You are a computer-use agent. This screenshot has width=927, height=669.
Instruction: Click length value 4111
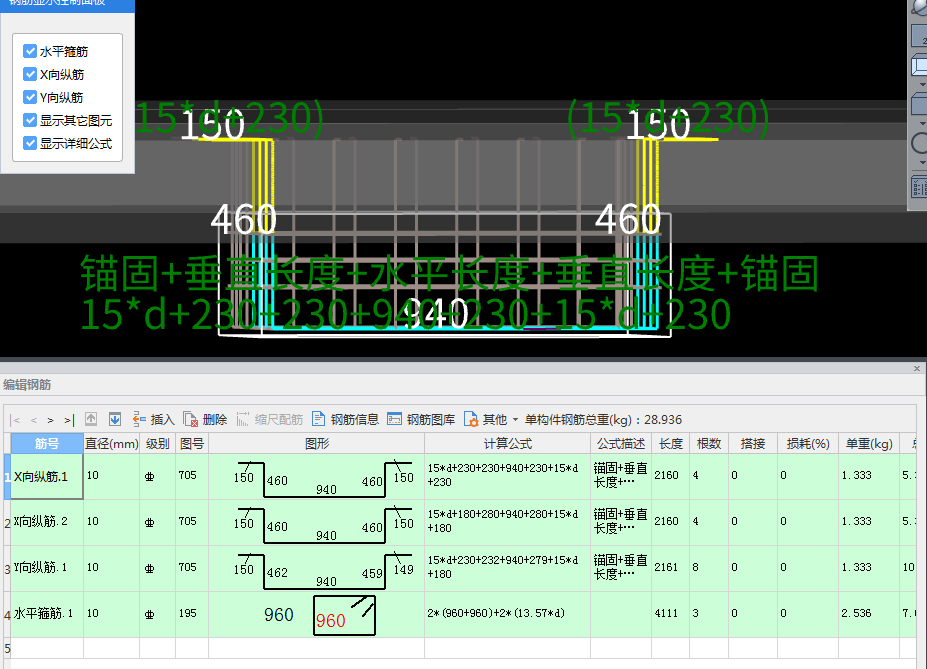[666, 613]
